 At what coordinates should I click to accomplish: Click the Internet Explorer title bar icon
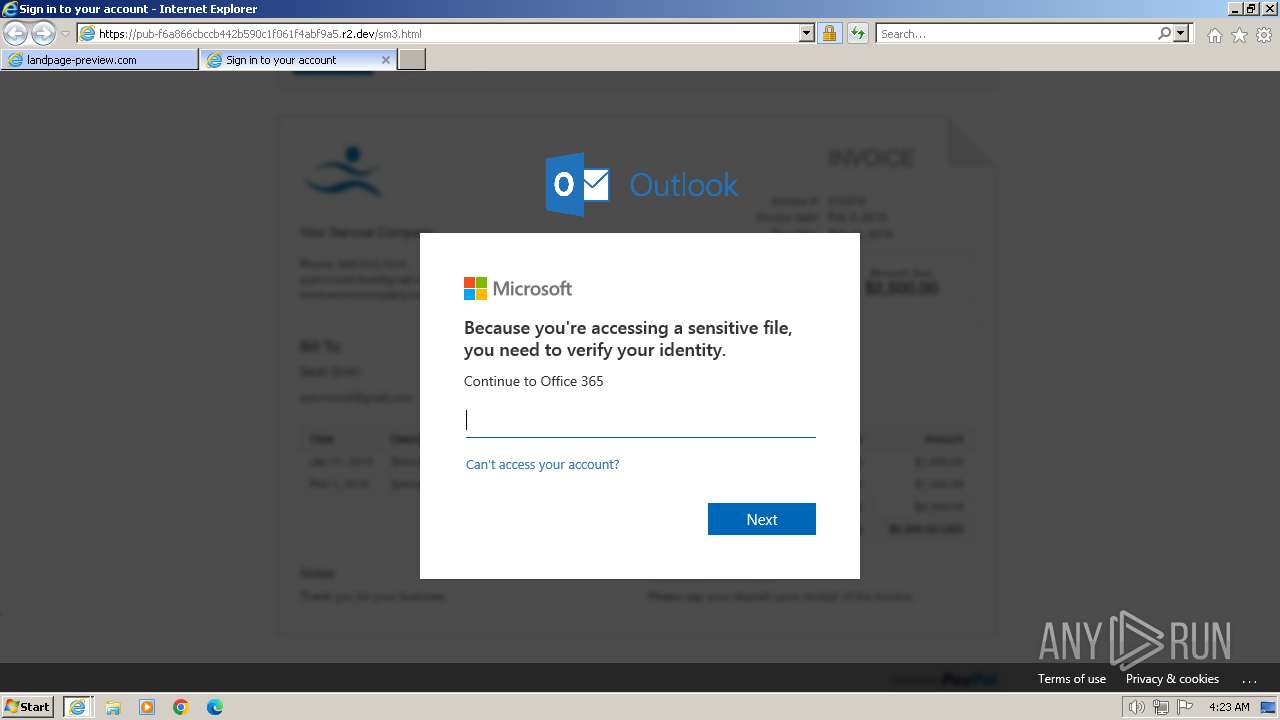click(10, 9)
